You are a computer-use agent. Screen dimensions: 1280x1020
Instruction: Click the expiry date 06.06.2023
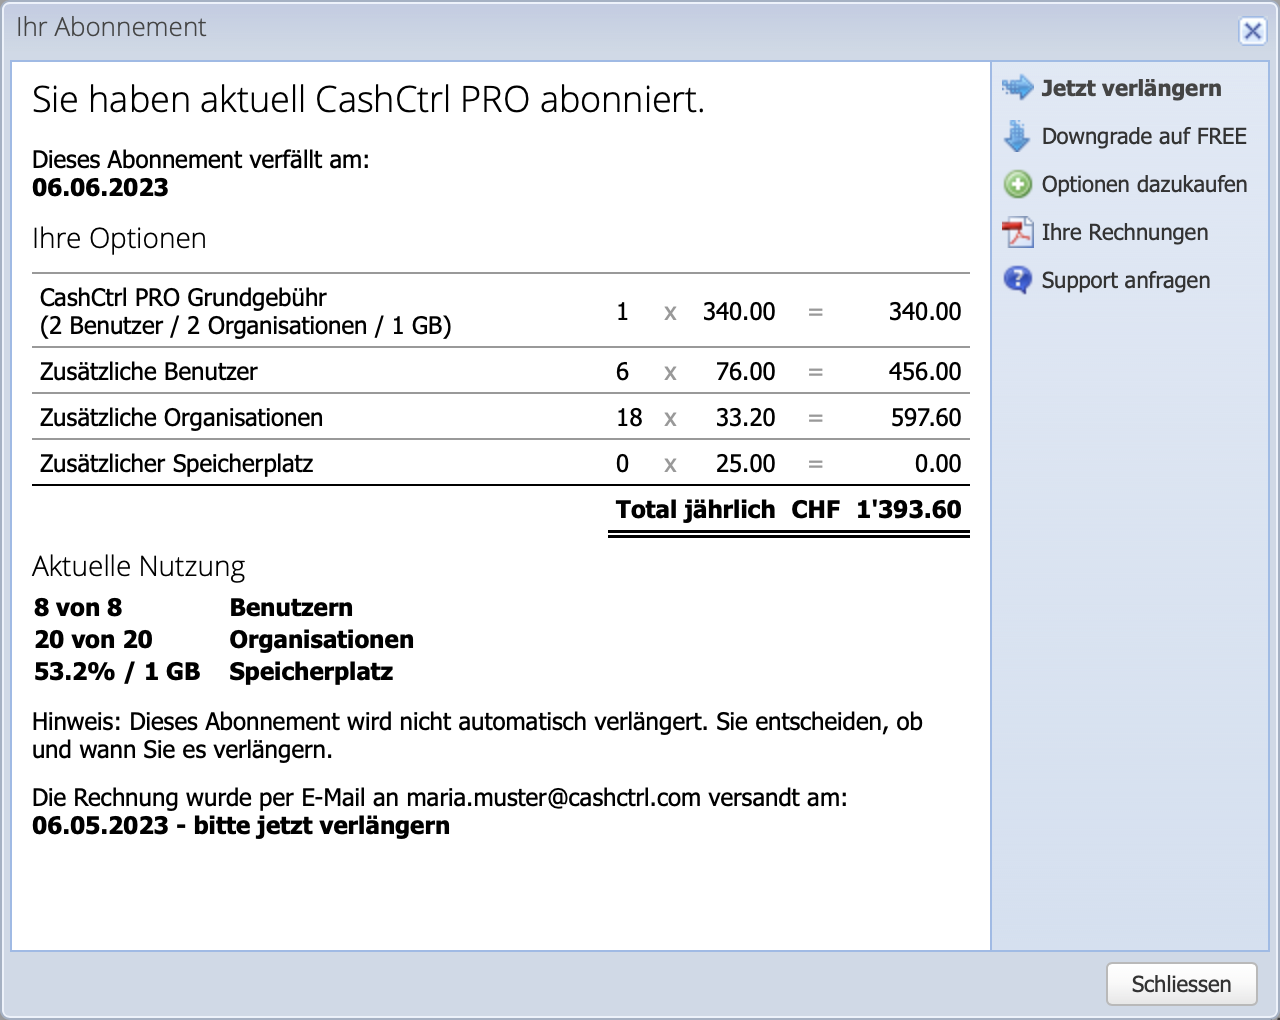coord(100,188)
